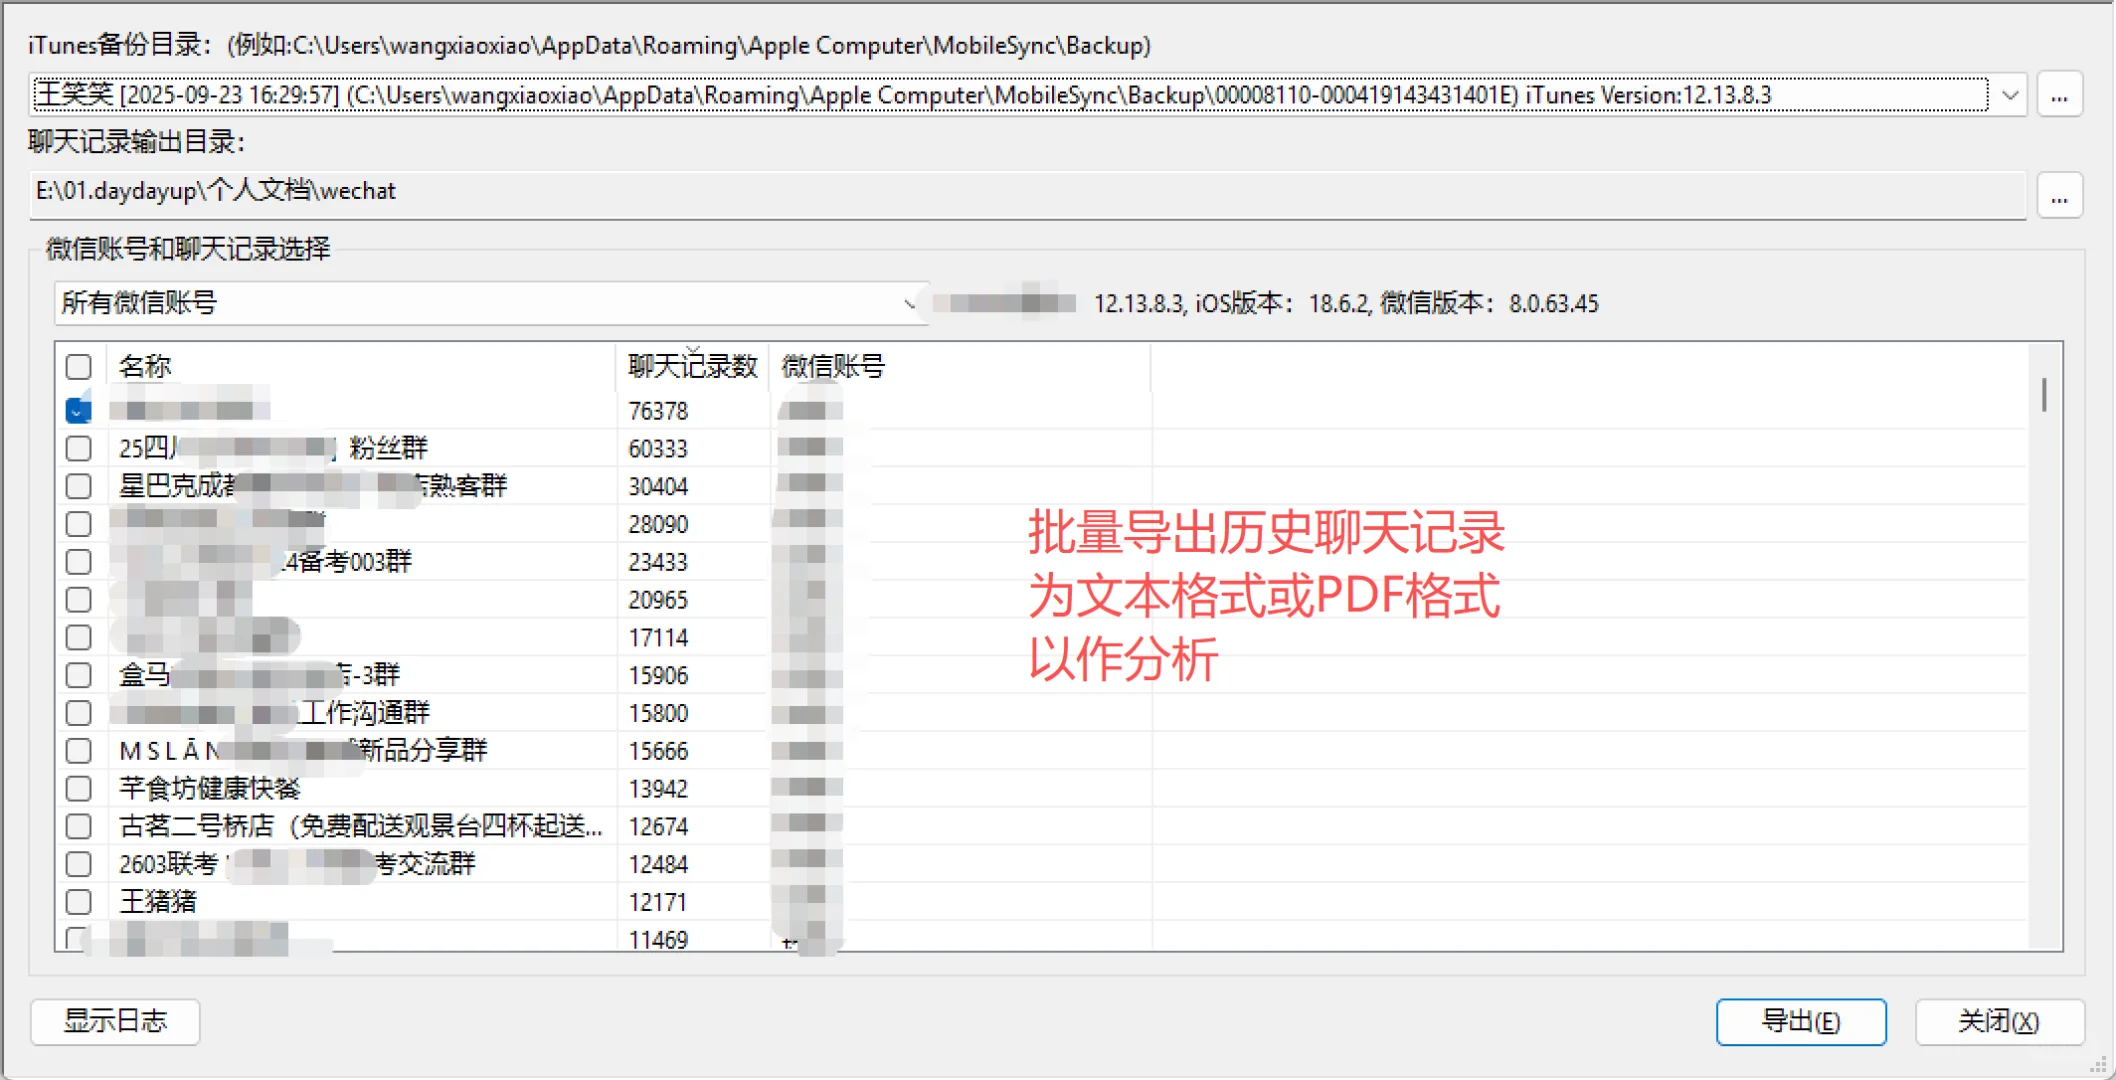Viewport: 2116px width, 1080px height.
Task: Uncheck the checked row with 76378 records
Action: pyautogui.click(x=79, y=410)
